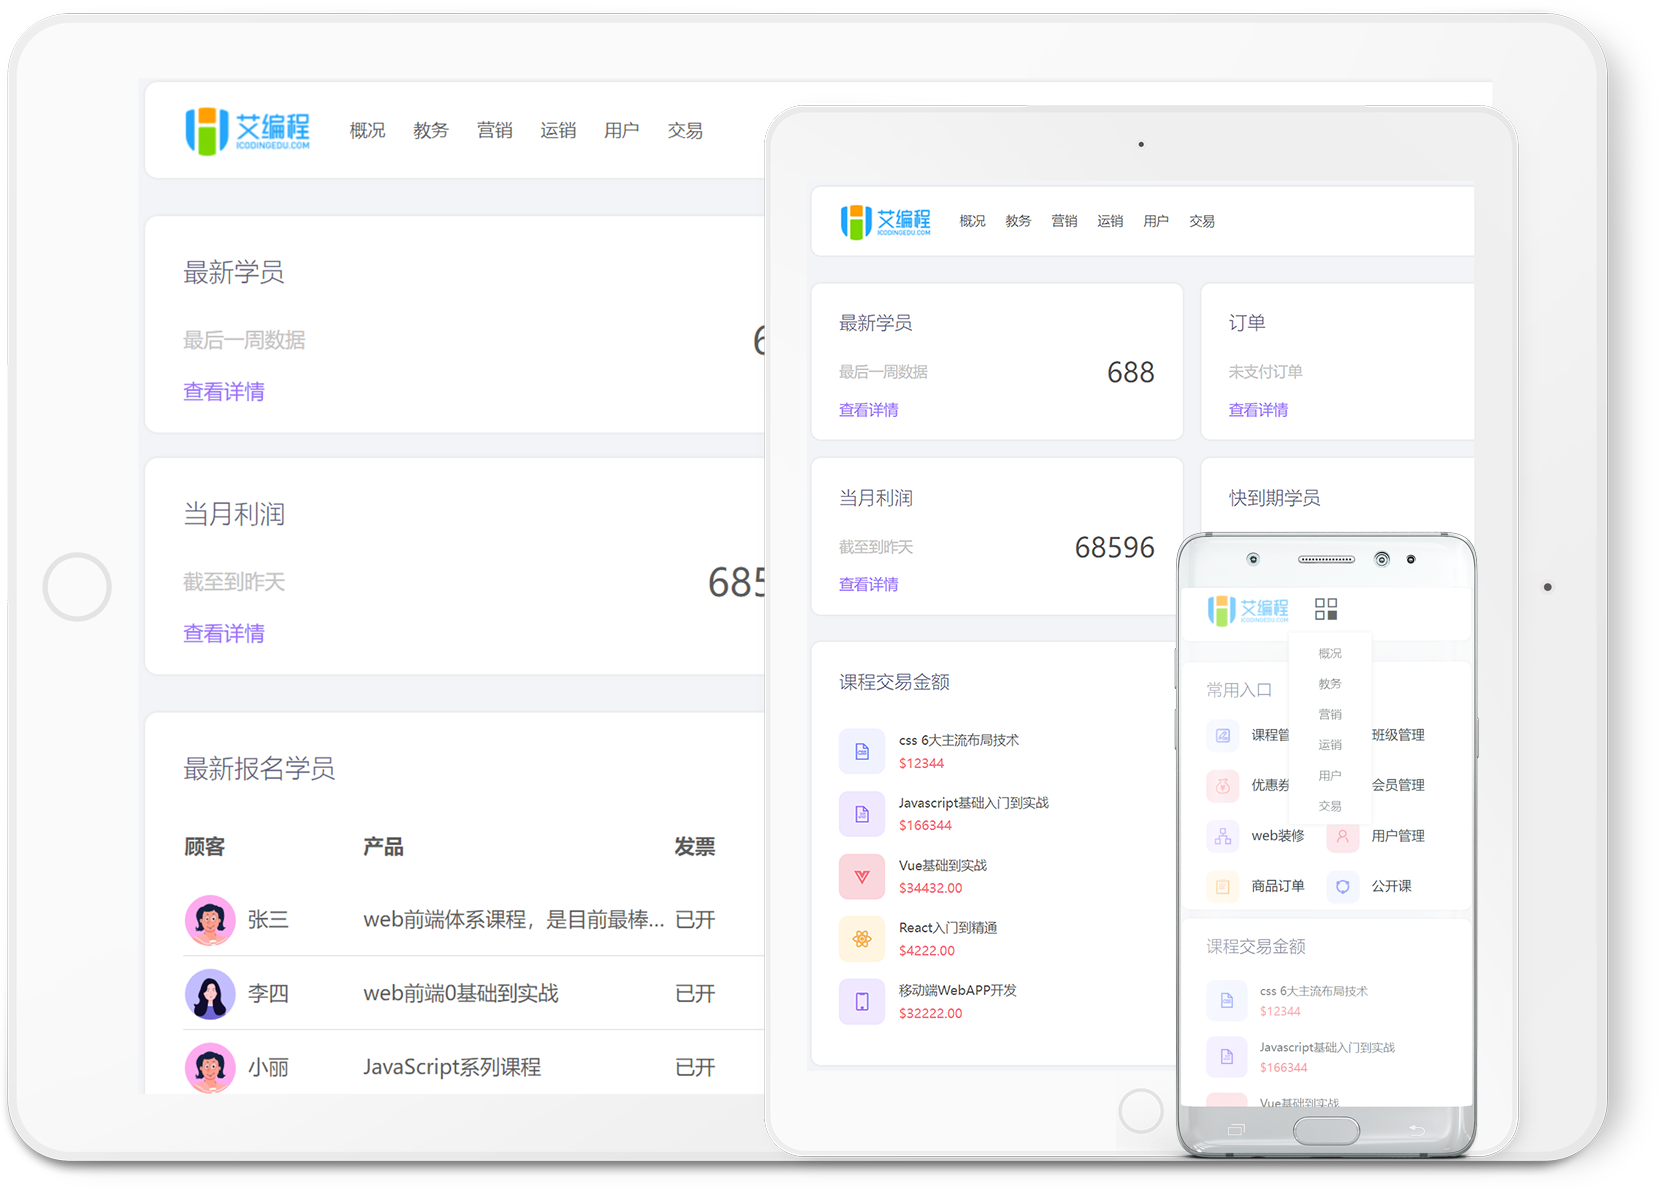Viewport: 1658px width, 1192px height.
Task: Click the Vue基础到实战 red icon on middle tablet
Action: click(x=862, y=877)
